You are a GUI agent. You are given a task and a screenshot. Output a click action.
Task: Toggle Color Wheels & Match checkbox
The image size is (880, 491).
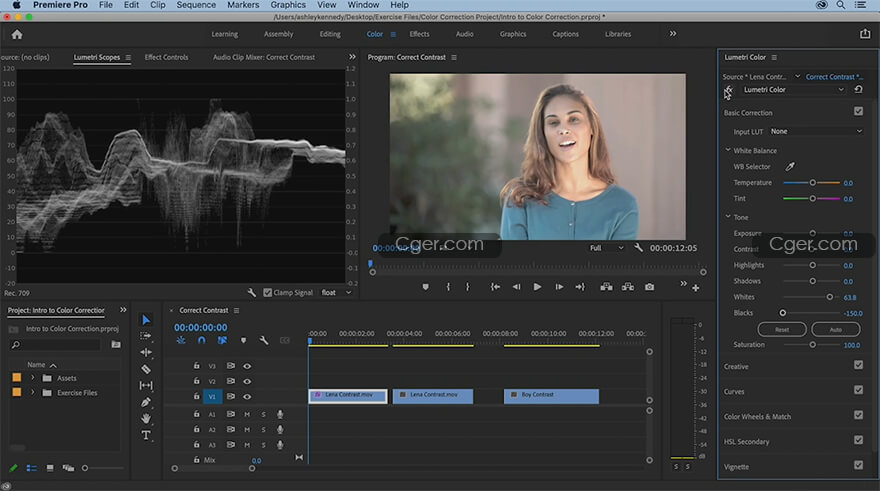859,415
